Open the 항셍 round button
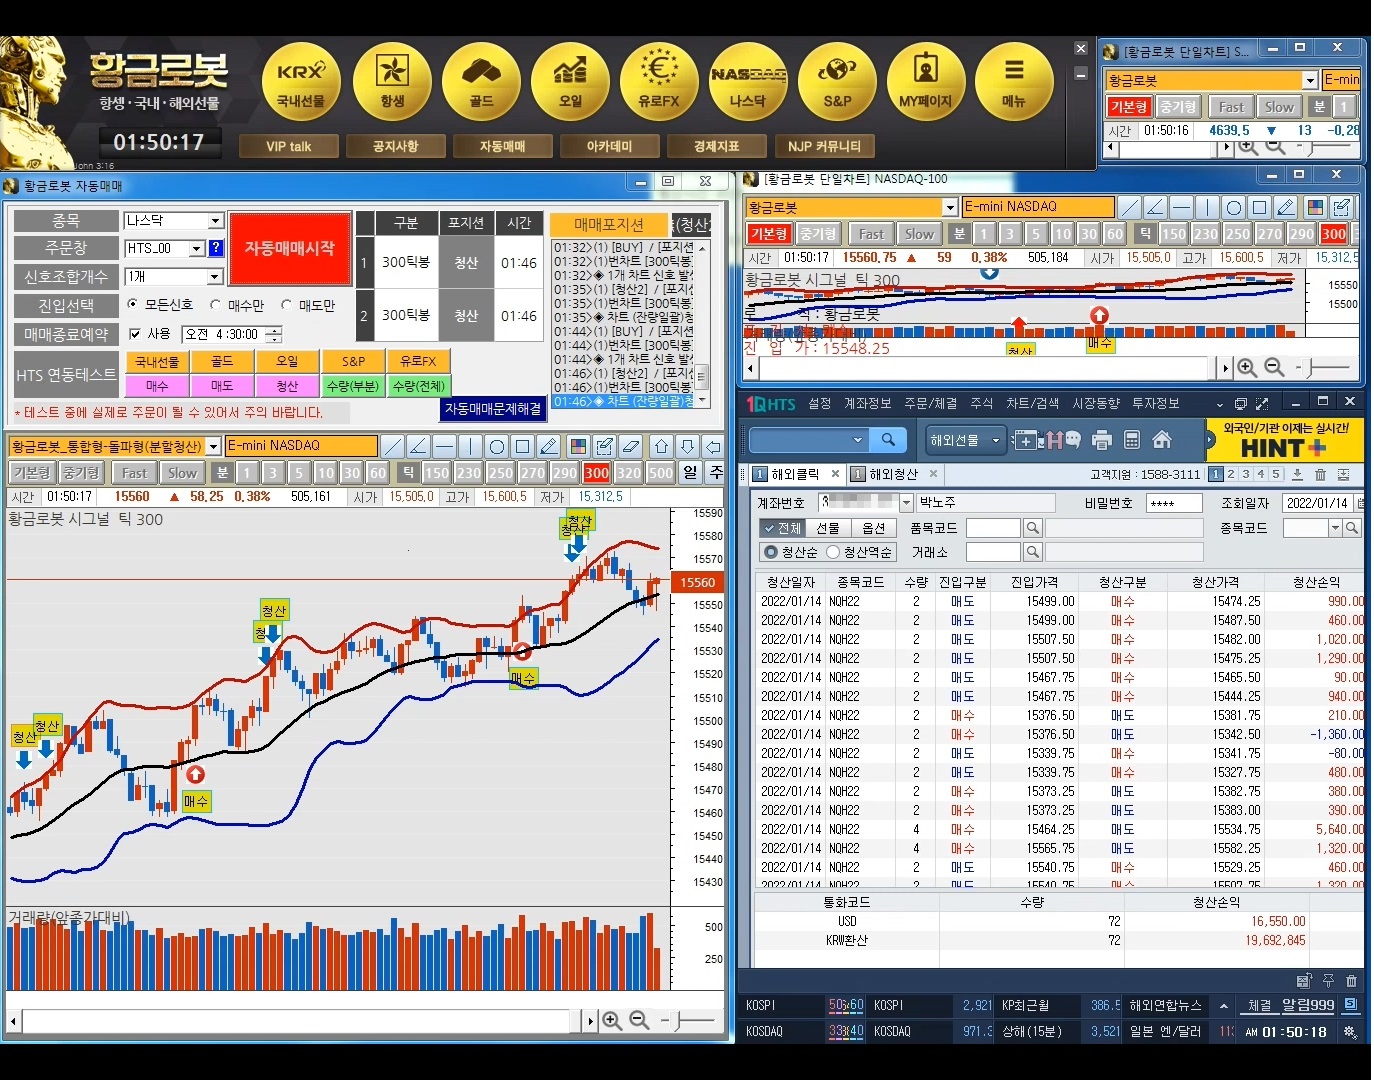The width and height of the screenshot is (1374, 1080). pyautogui.click(x=392, y=83)
